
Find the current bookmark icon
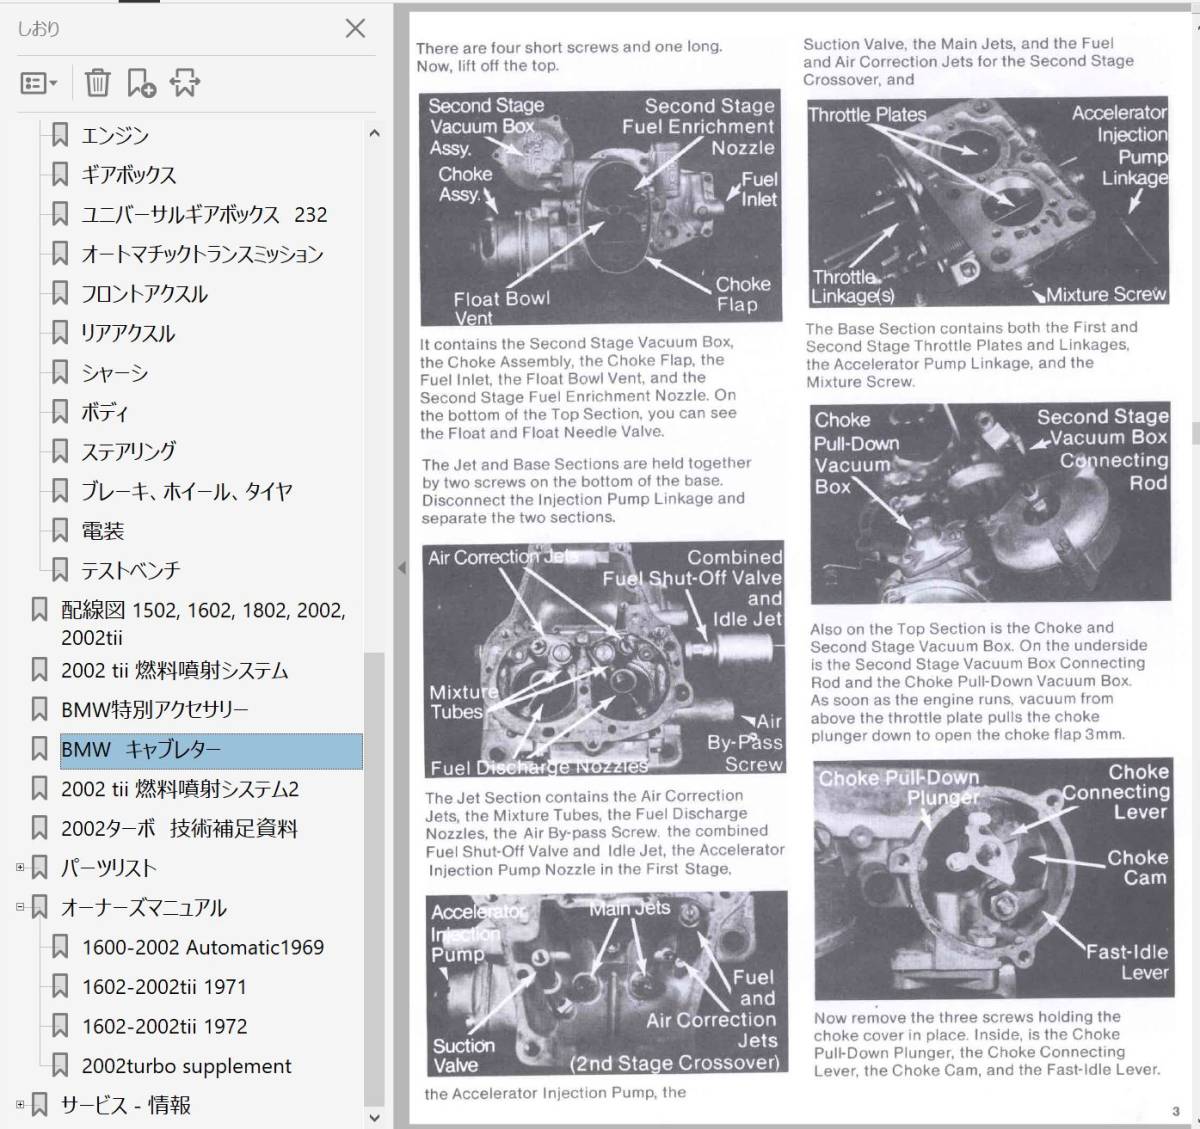click(x=185, y=83)
